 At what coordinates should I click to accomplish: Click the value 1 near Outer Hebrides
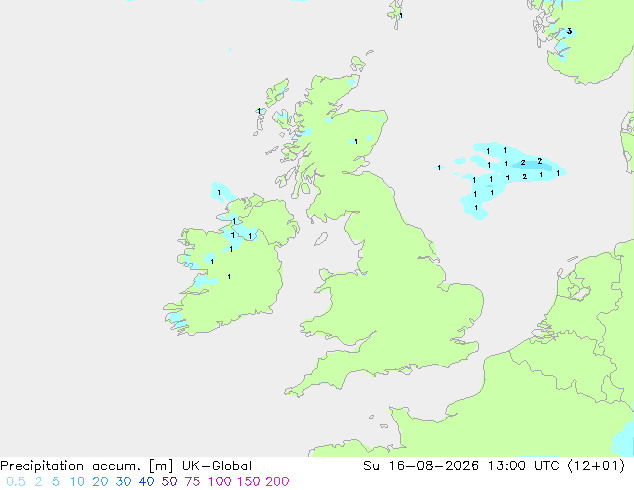pyautogui.click(x=259, y=111)
